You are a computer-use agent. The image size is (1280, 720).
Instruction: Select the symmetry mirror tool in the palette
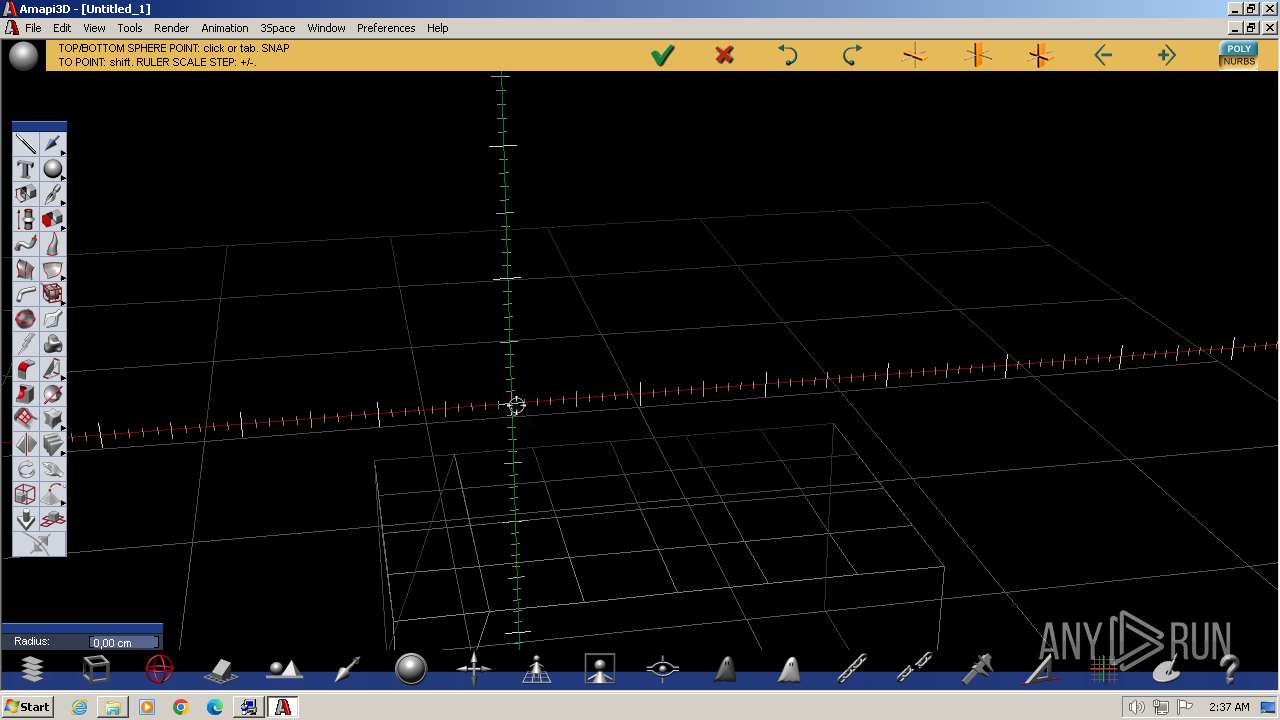(26, 444)
